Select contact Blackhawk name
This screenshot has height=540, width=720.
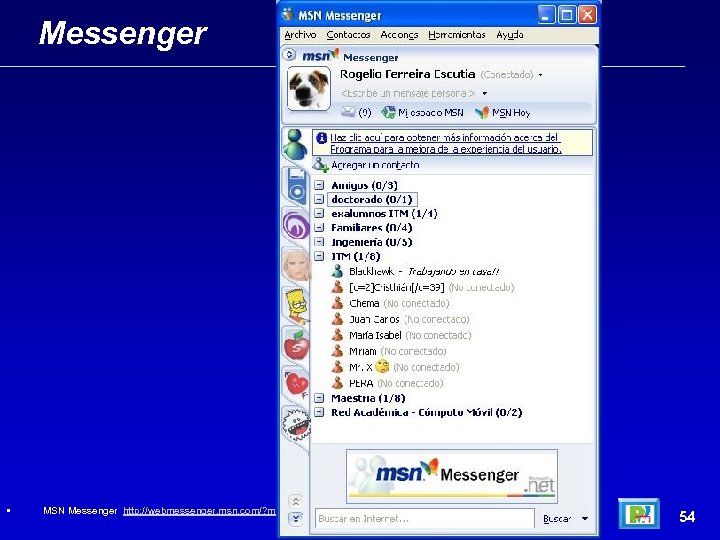tap(371, 271)
